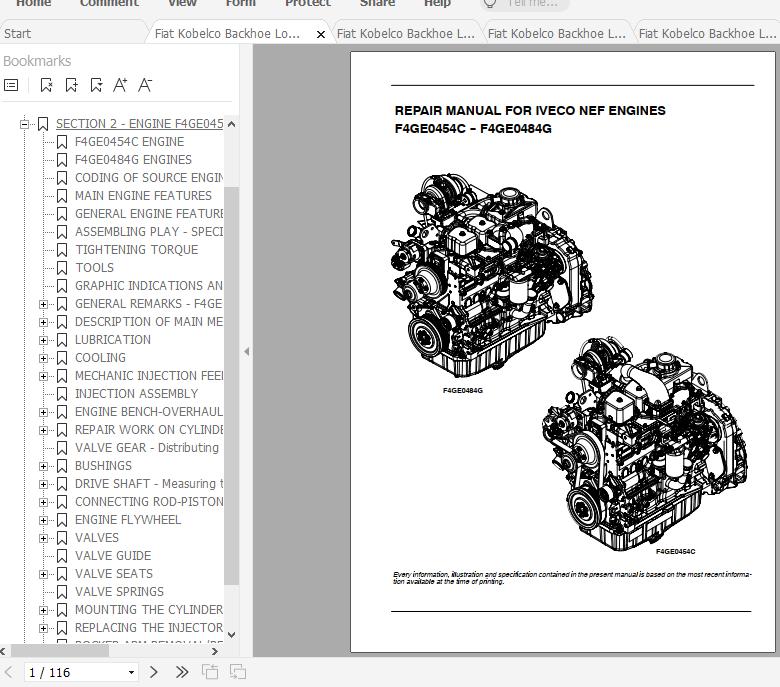The image size is (780, 687).
Task: Open the View ribbon tab
Action: pyautogui.click(x=182, y=3)
